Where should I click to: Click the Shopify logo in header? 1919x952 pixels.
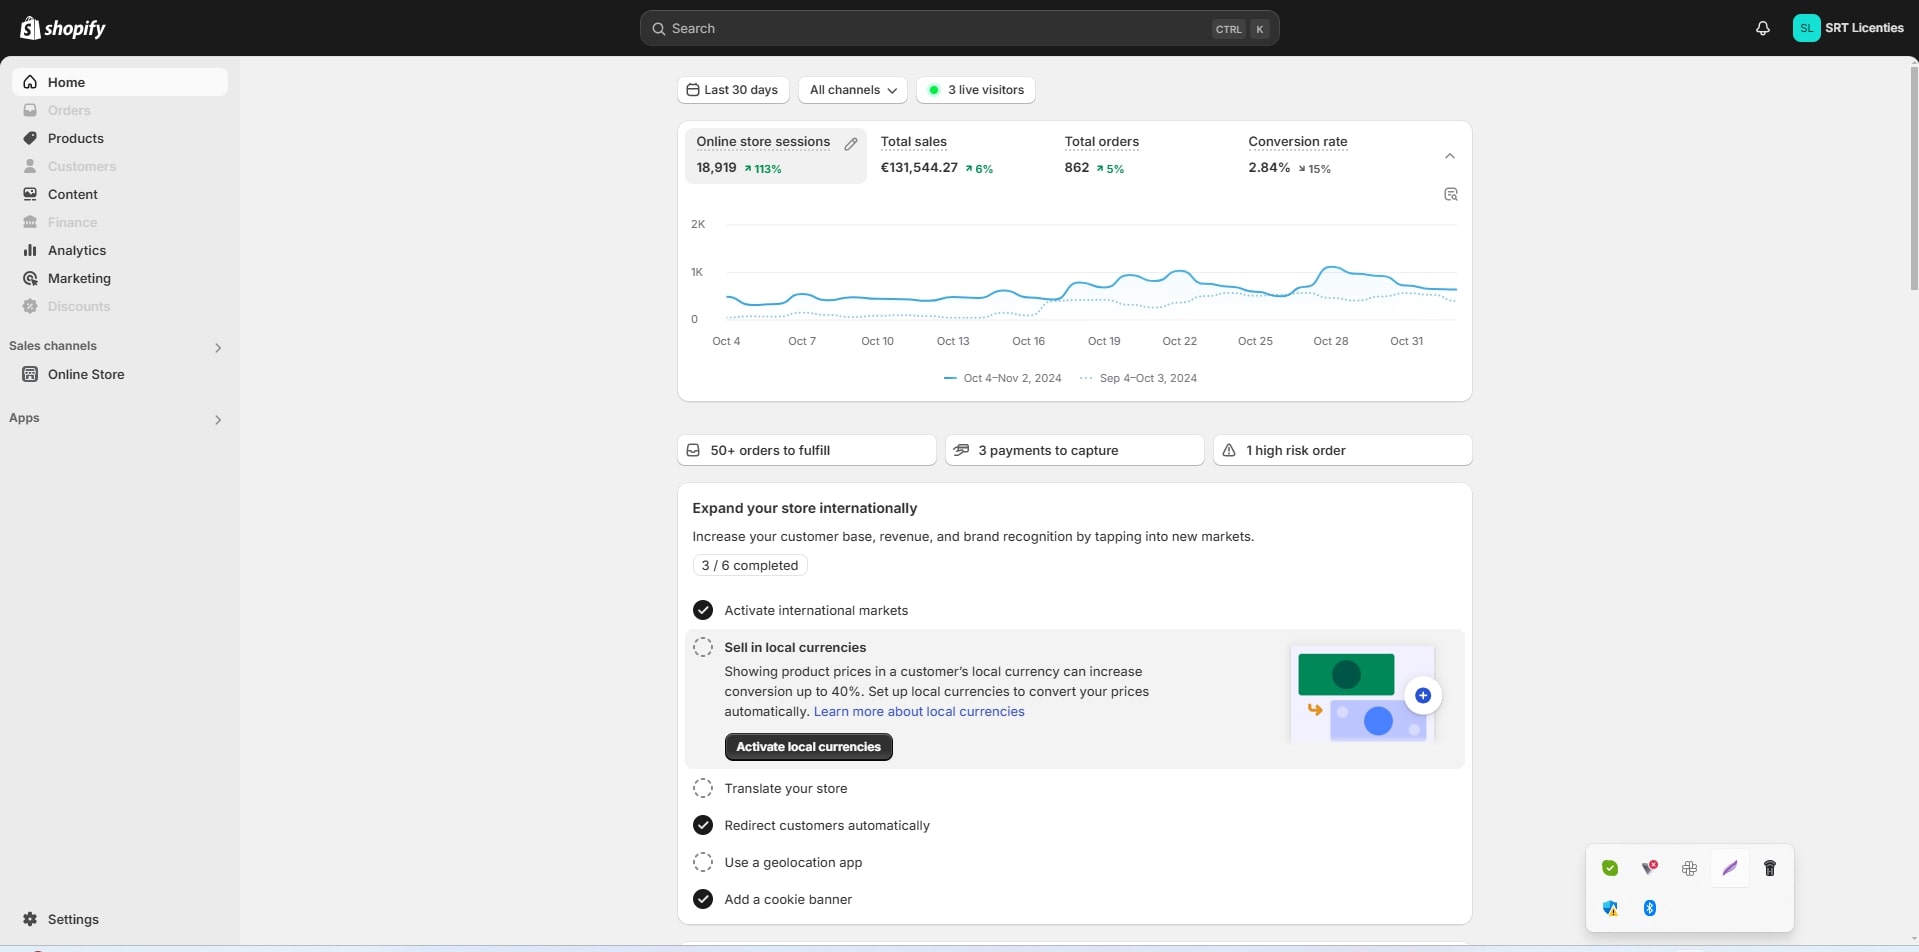[63, 28]
